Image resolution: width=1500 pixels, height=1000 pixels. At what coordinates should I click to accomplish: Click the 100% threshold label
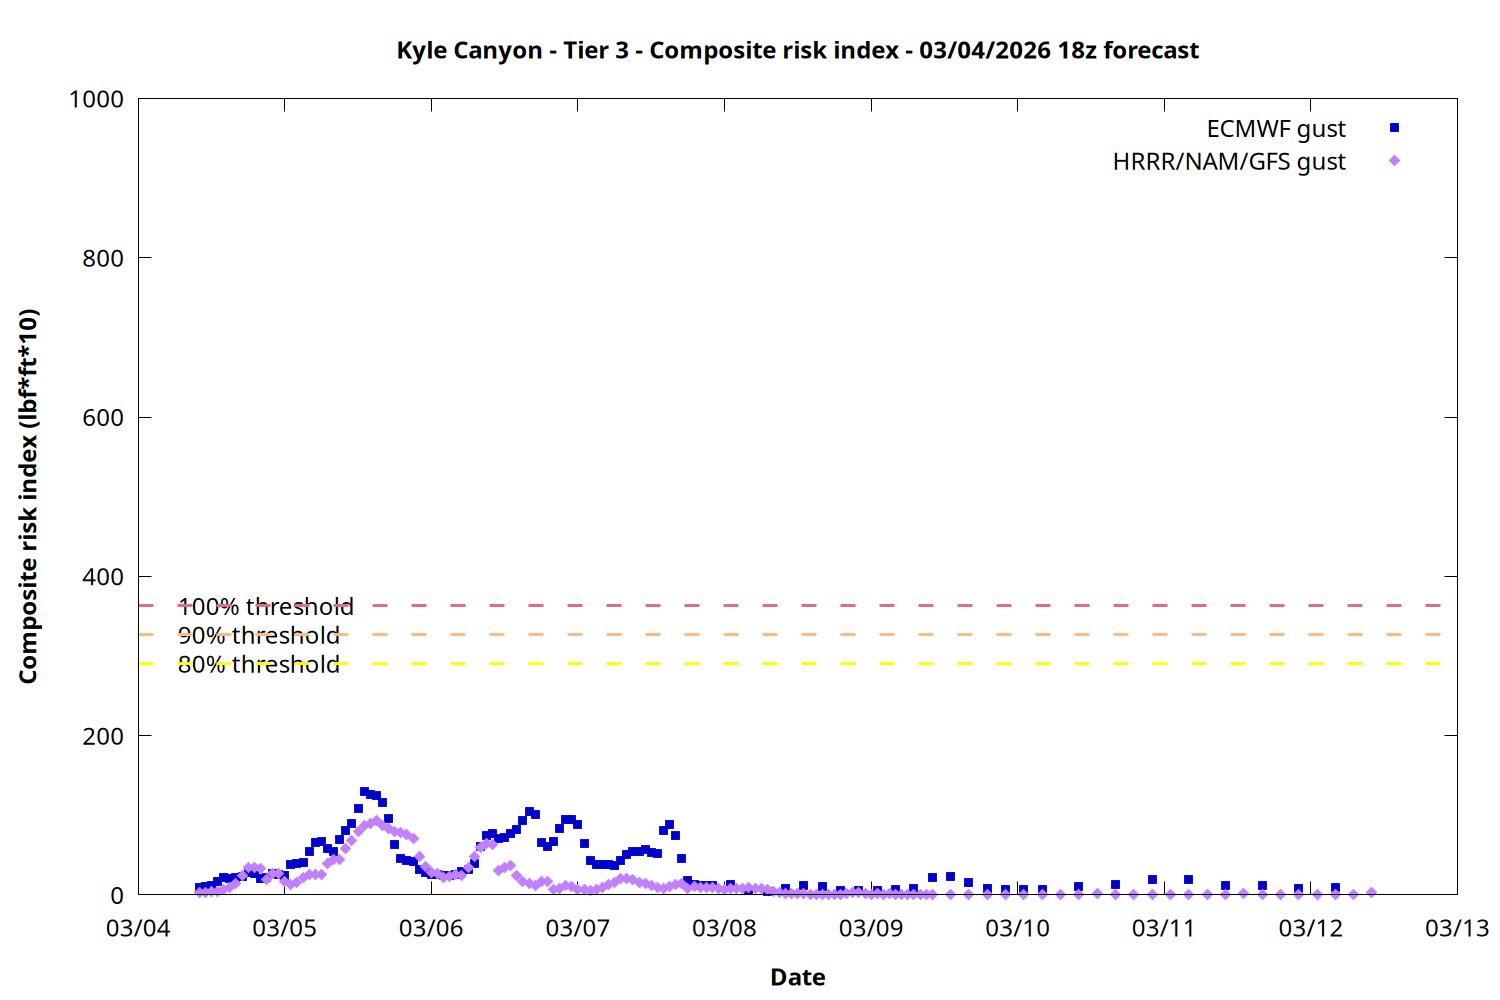pos(265,607)
